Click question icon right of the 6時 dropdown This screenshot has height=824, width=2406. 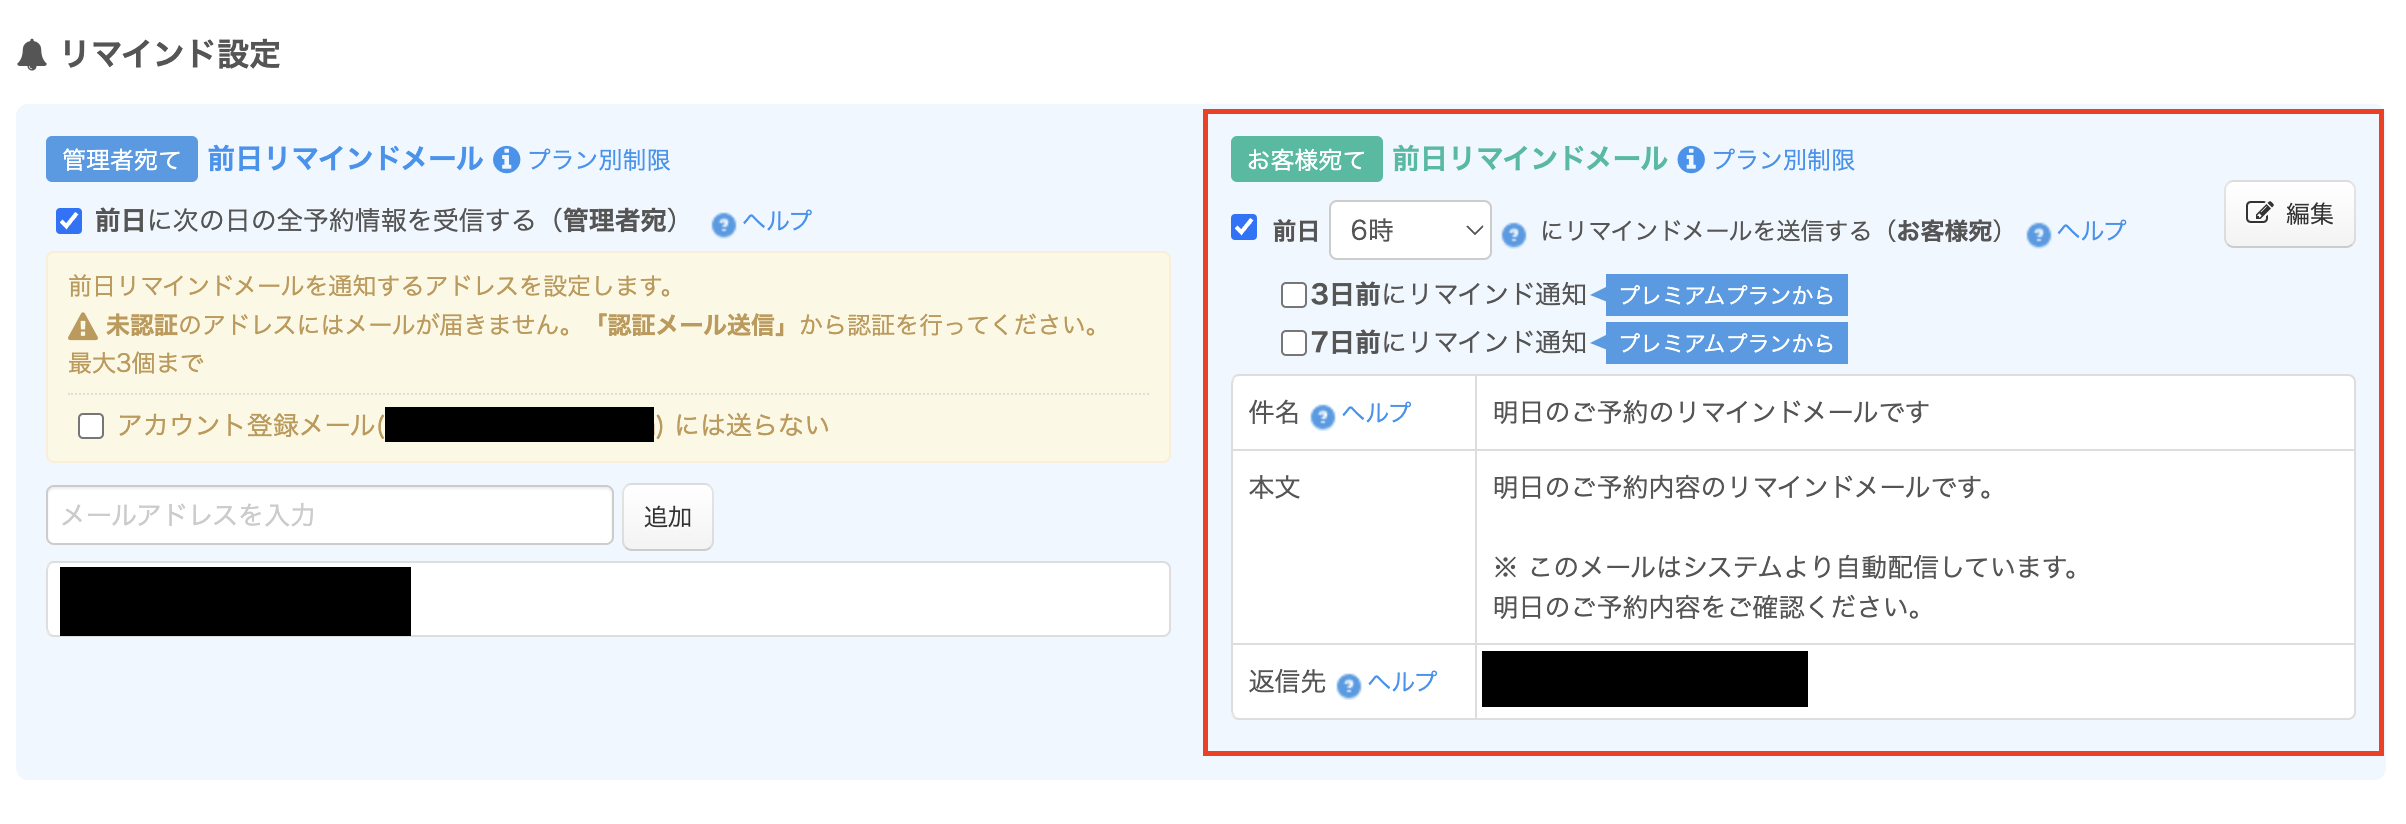(x=1514, y=235)
